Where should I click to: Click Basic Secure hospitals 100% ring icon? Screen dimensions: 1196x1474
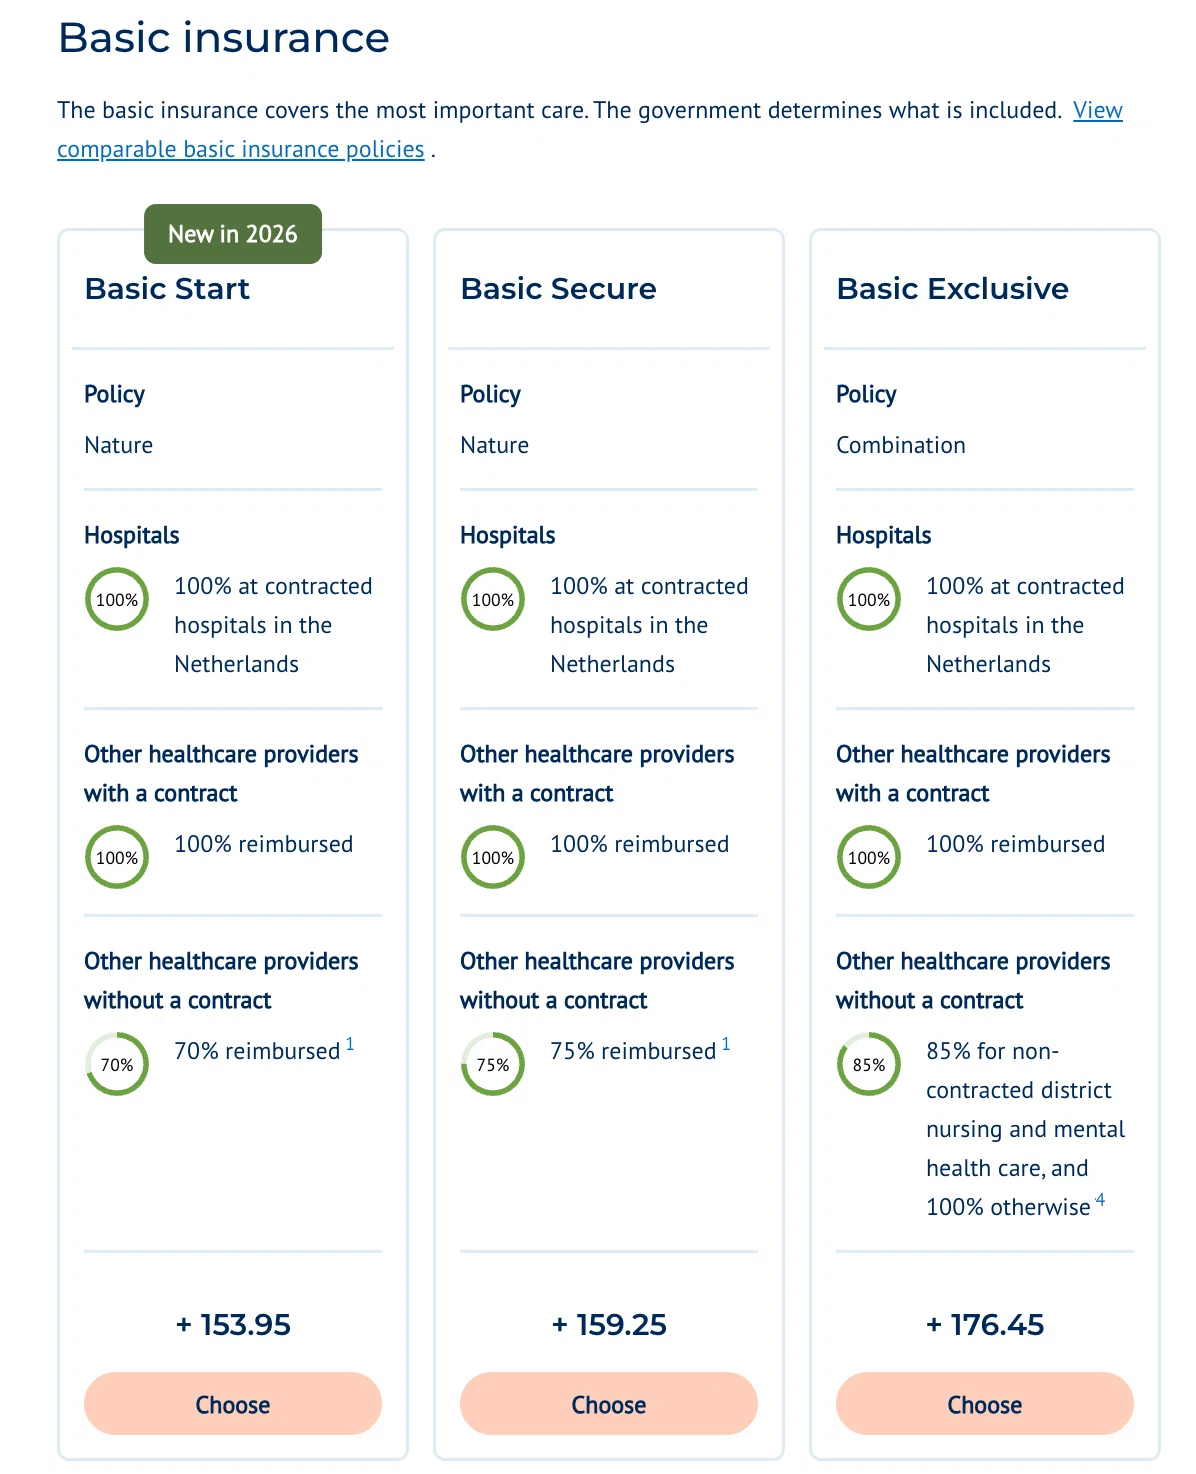[x=493, y=599]
